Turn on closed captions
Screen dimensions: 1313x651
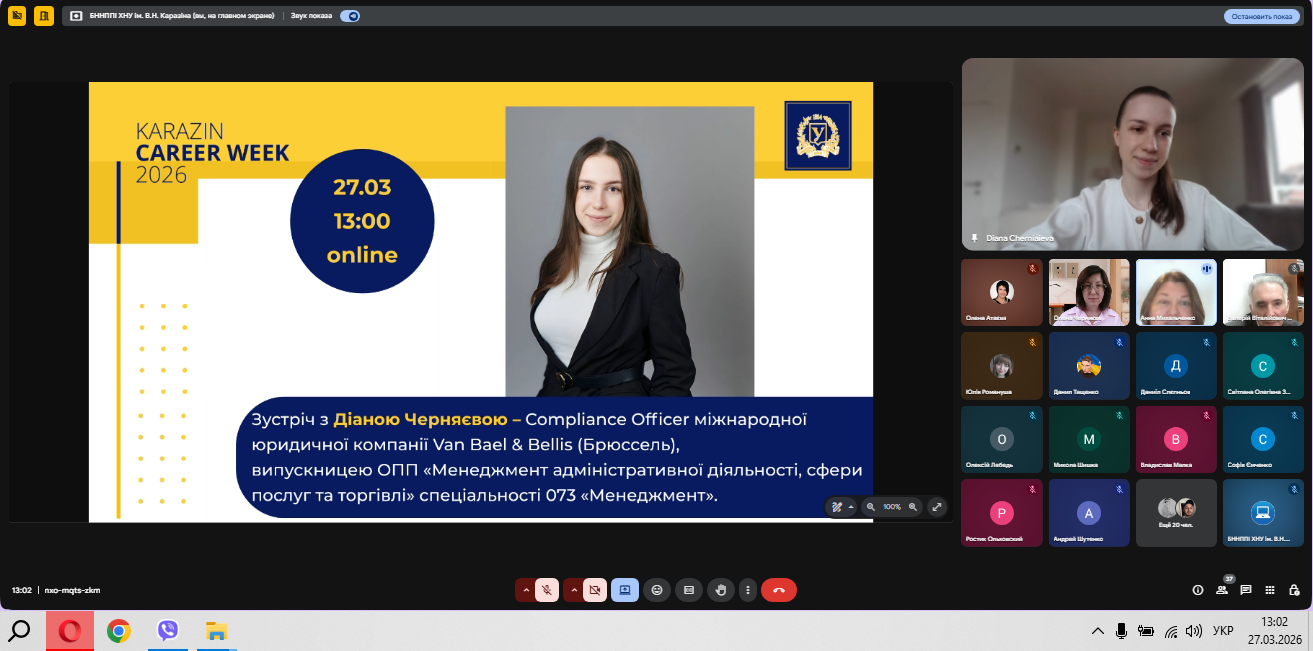[688, 590]
